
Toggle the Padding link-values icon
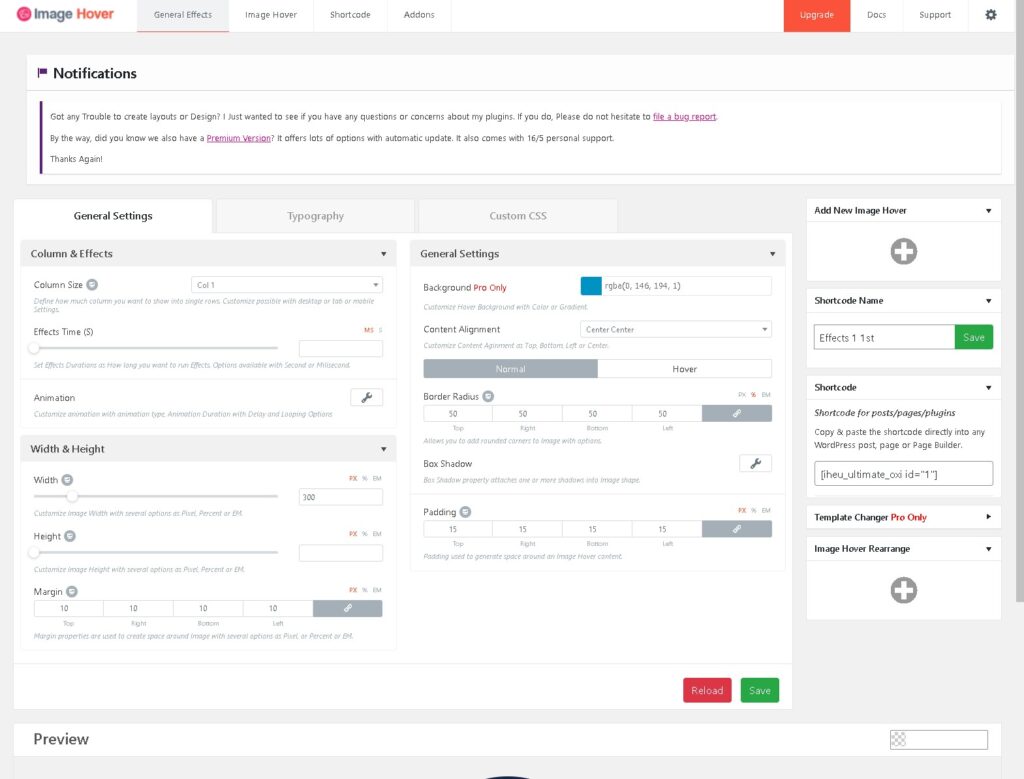[x=736, y=529]
